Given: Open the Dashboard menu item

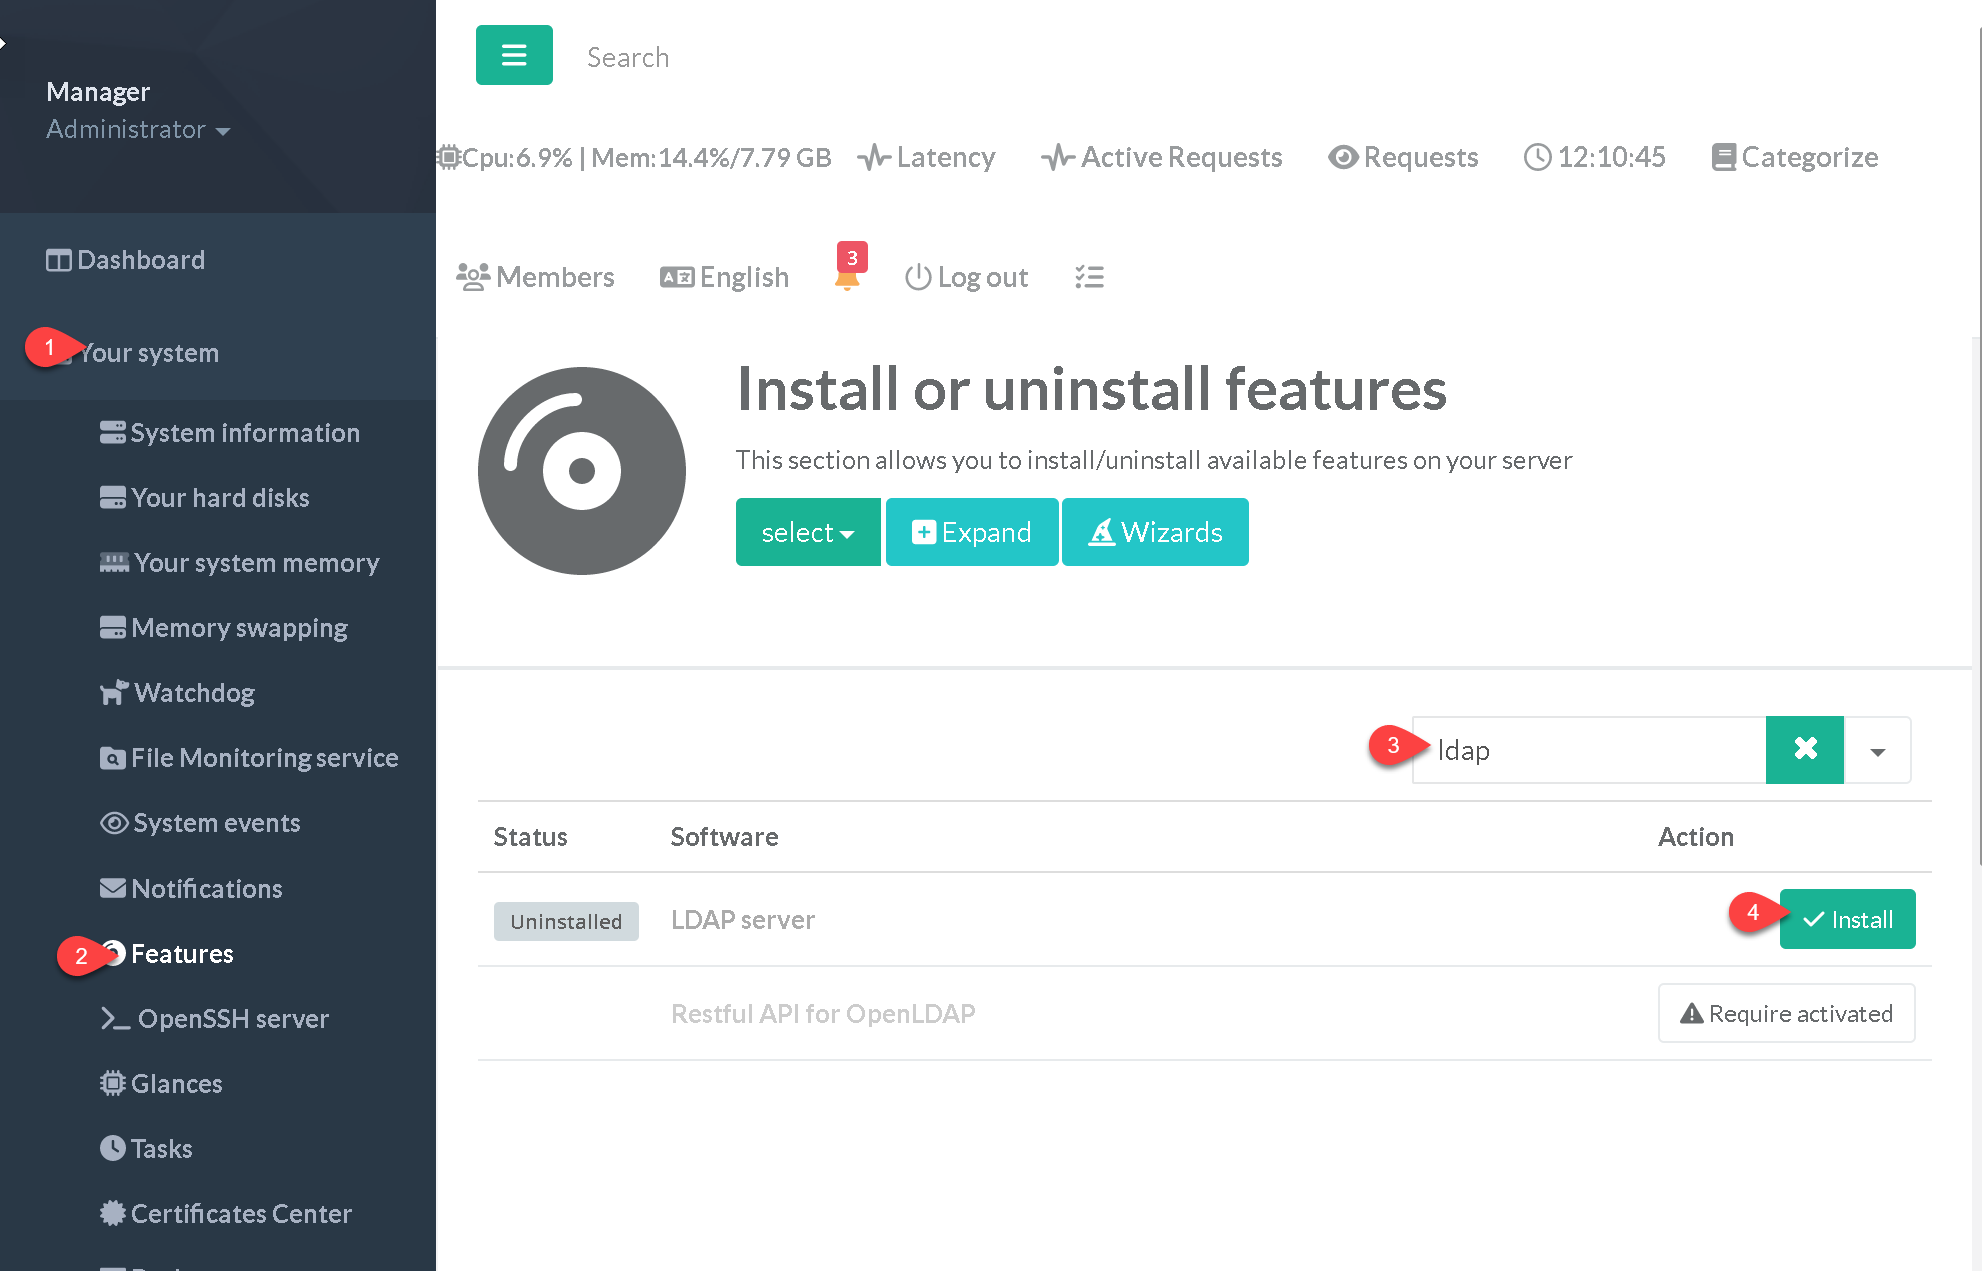Looking at the screenshot, I should tap(140, 260).
